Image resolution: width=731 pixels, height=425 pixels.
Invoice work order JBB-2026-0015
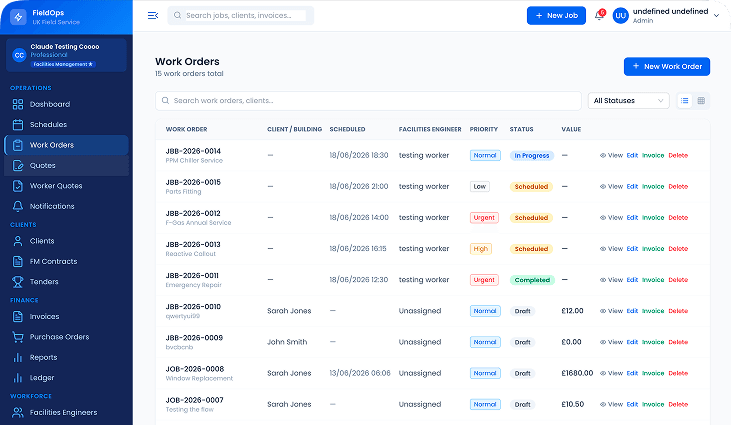pos(653,186)
